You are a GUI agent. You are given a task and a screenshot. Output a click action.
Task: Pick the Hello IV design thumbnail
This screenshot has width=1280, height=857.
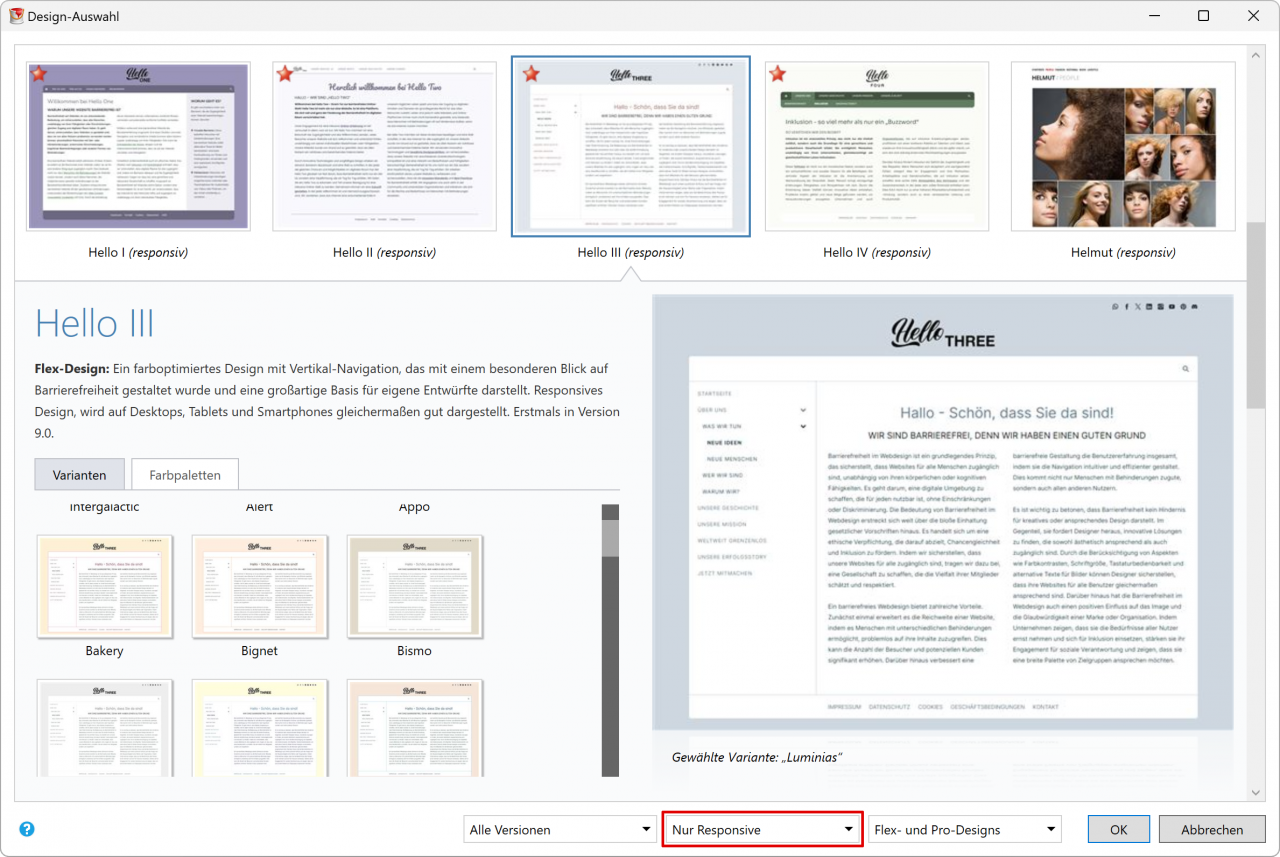[876, 146]
